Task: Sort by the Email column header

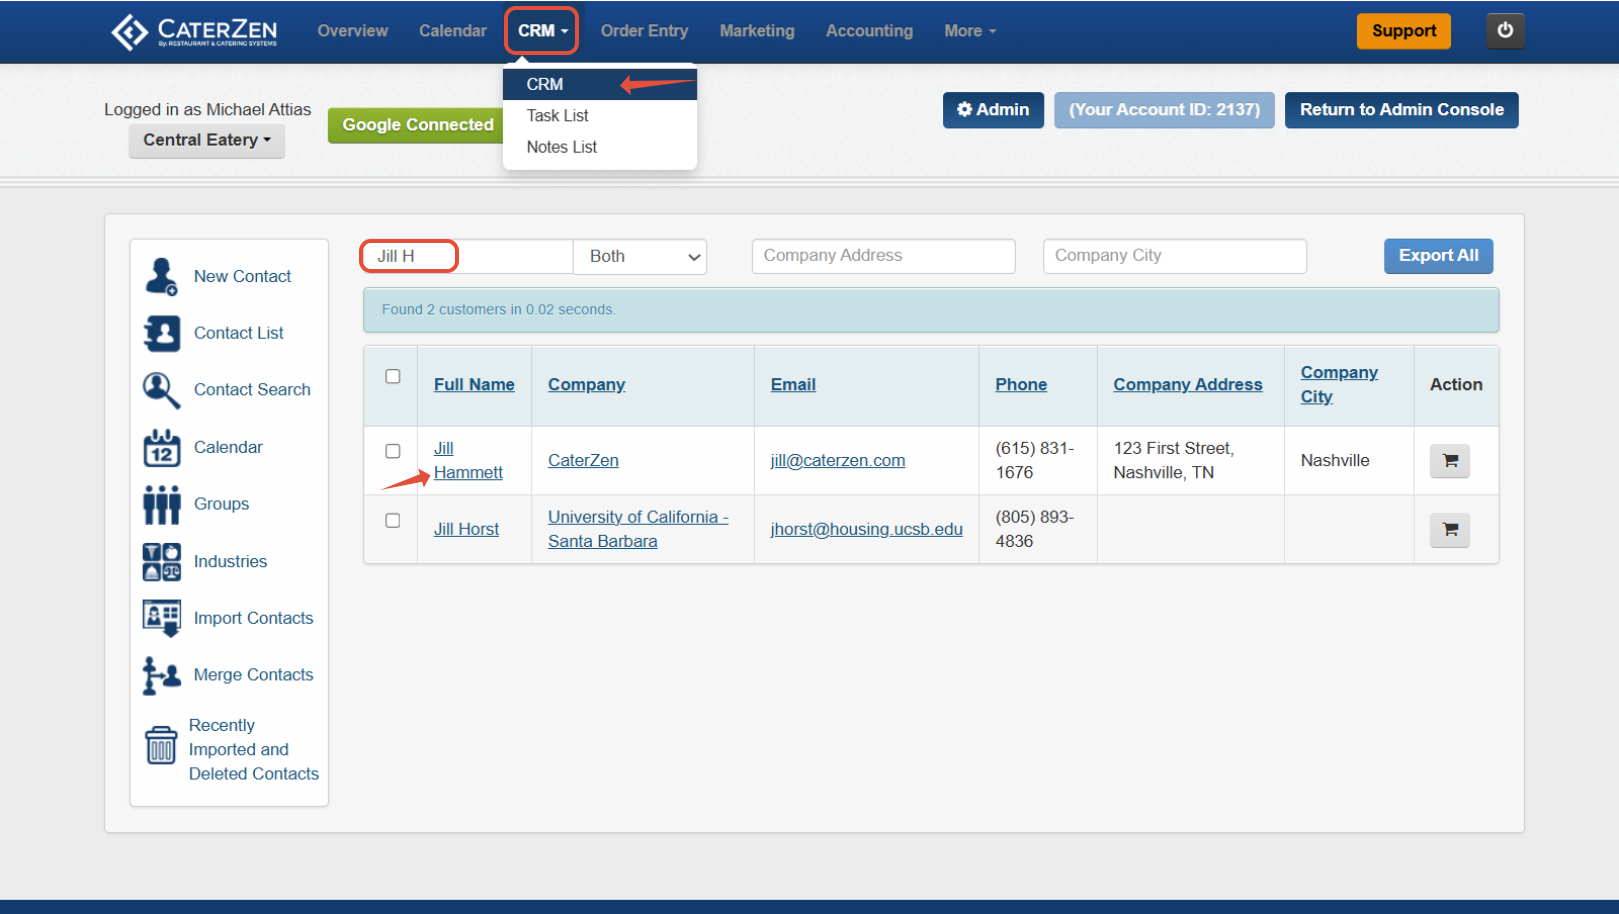Action: 793,385
